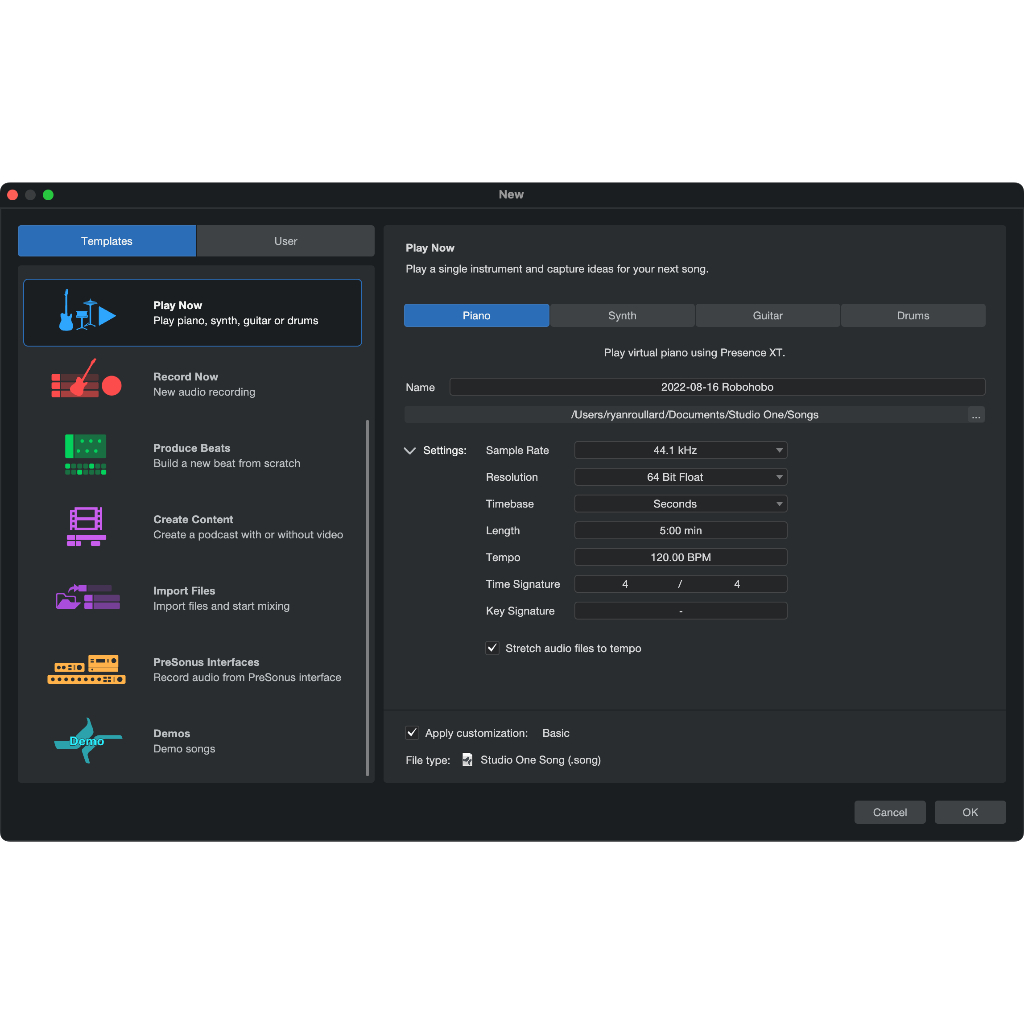
Task: Select the Drums instrument tab
Action: (x=913, y=316)
